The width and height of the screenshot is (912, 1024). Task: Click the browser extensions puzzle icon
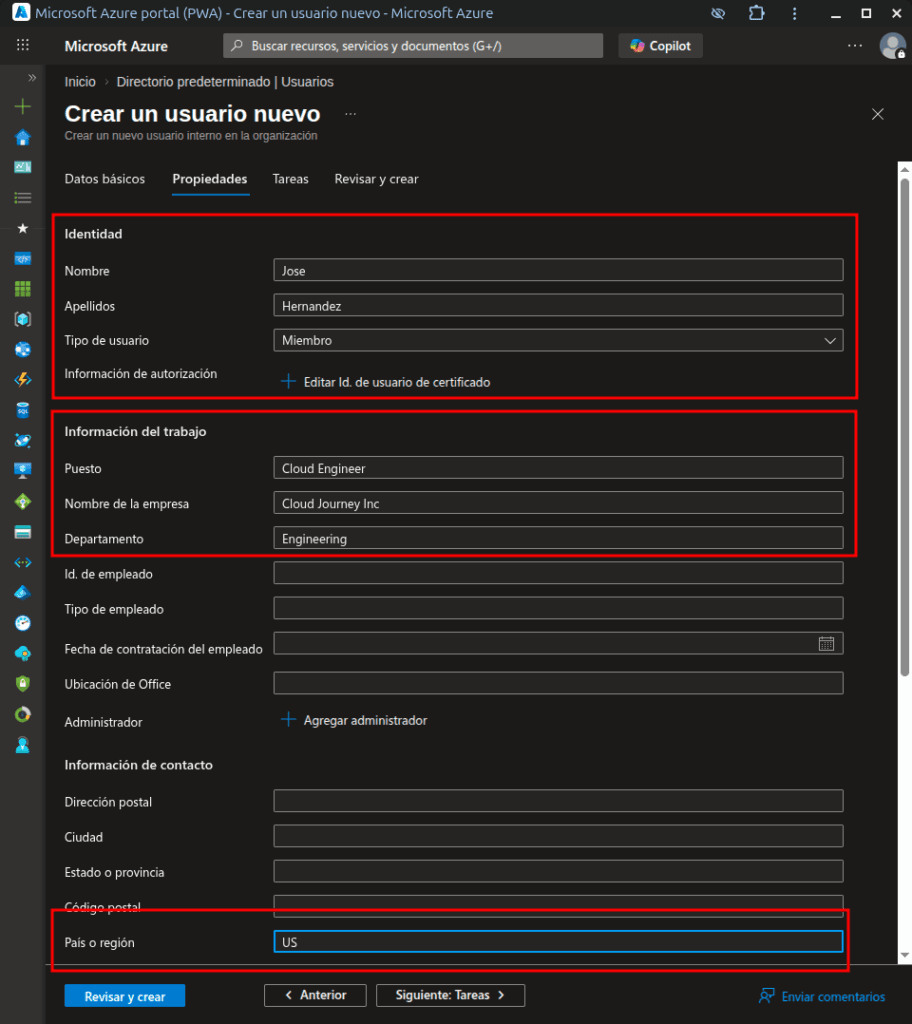(x=756, y=14)
